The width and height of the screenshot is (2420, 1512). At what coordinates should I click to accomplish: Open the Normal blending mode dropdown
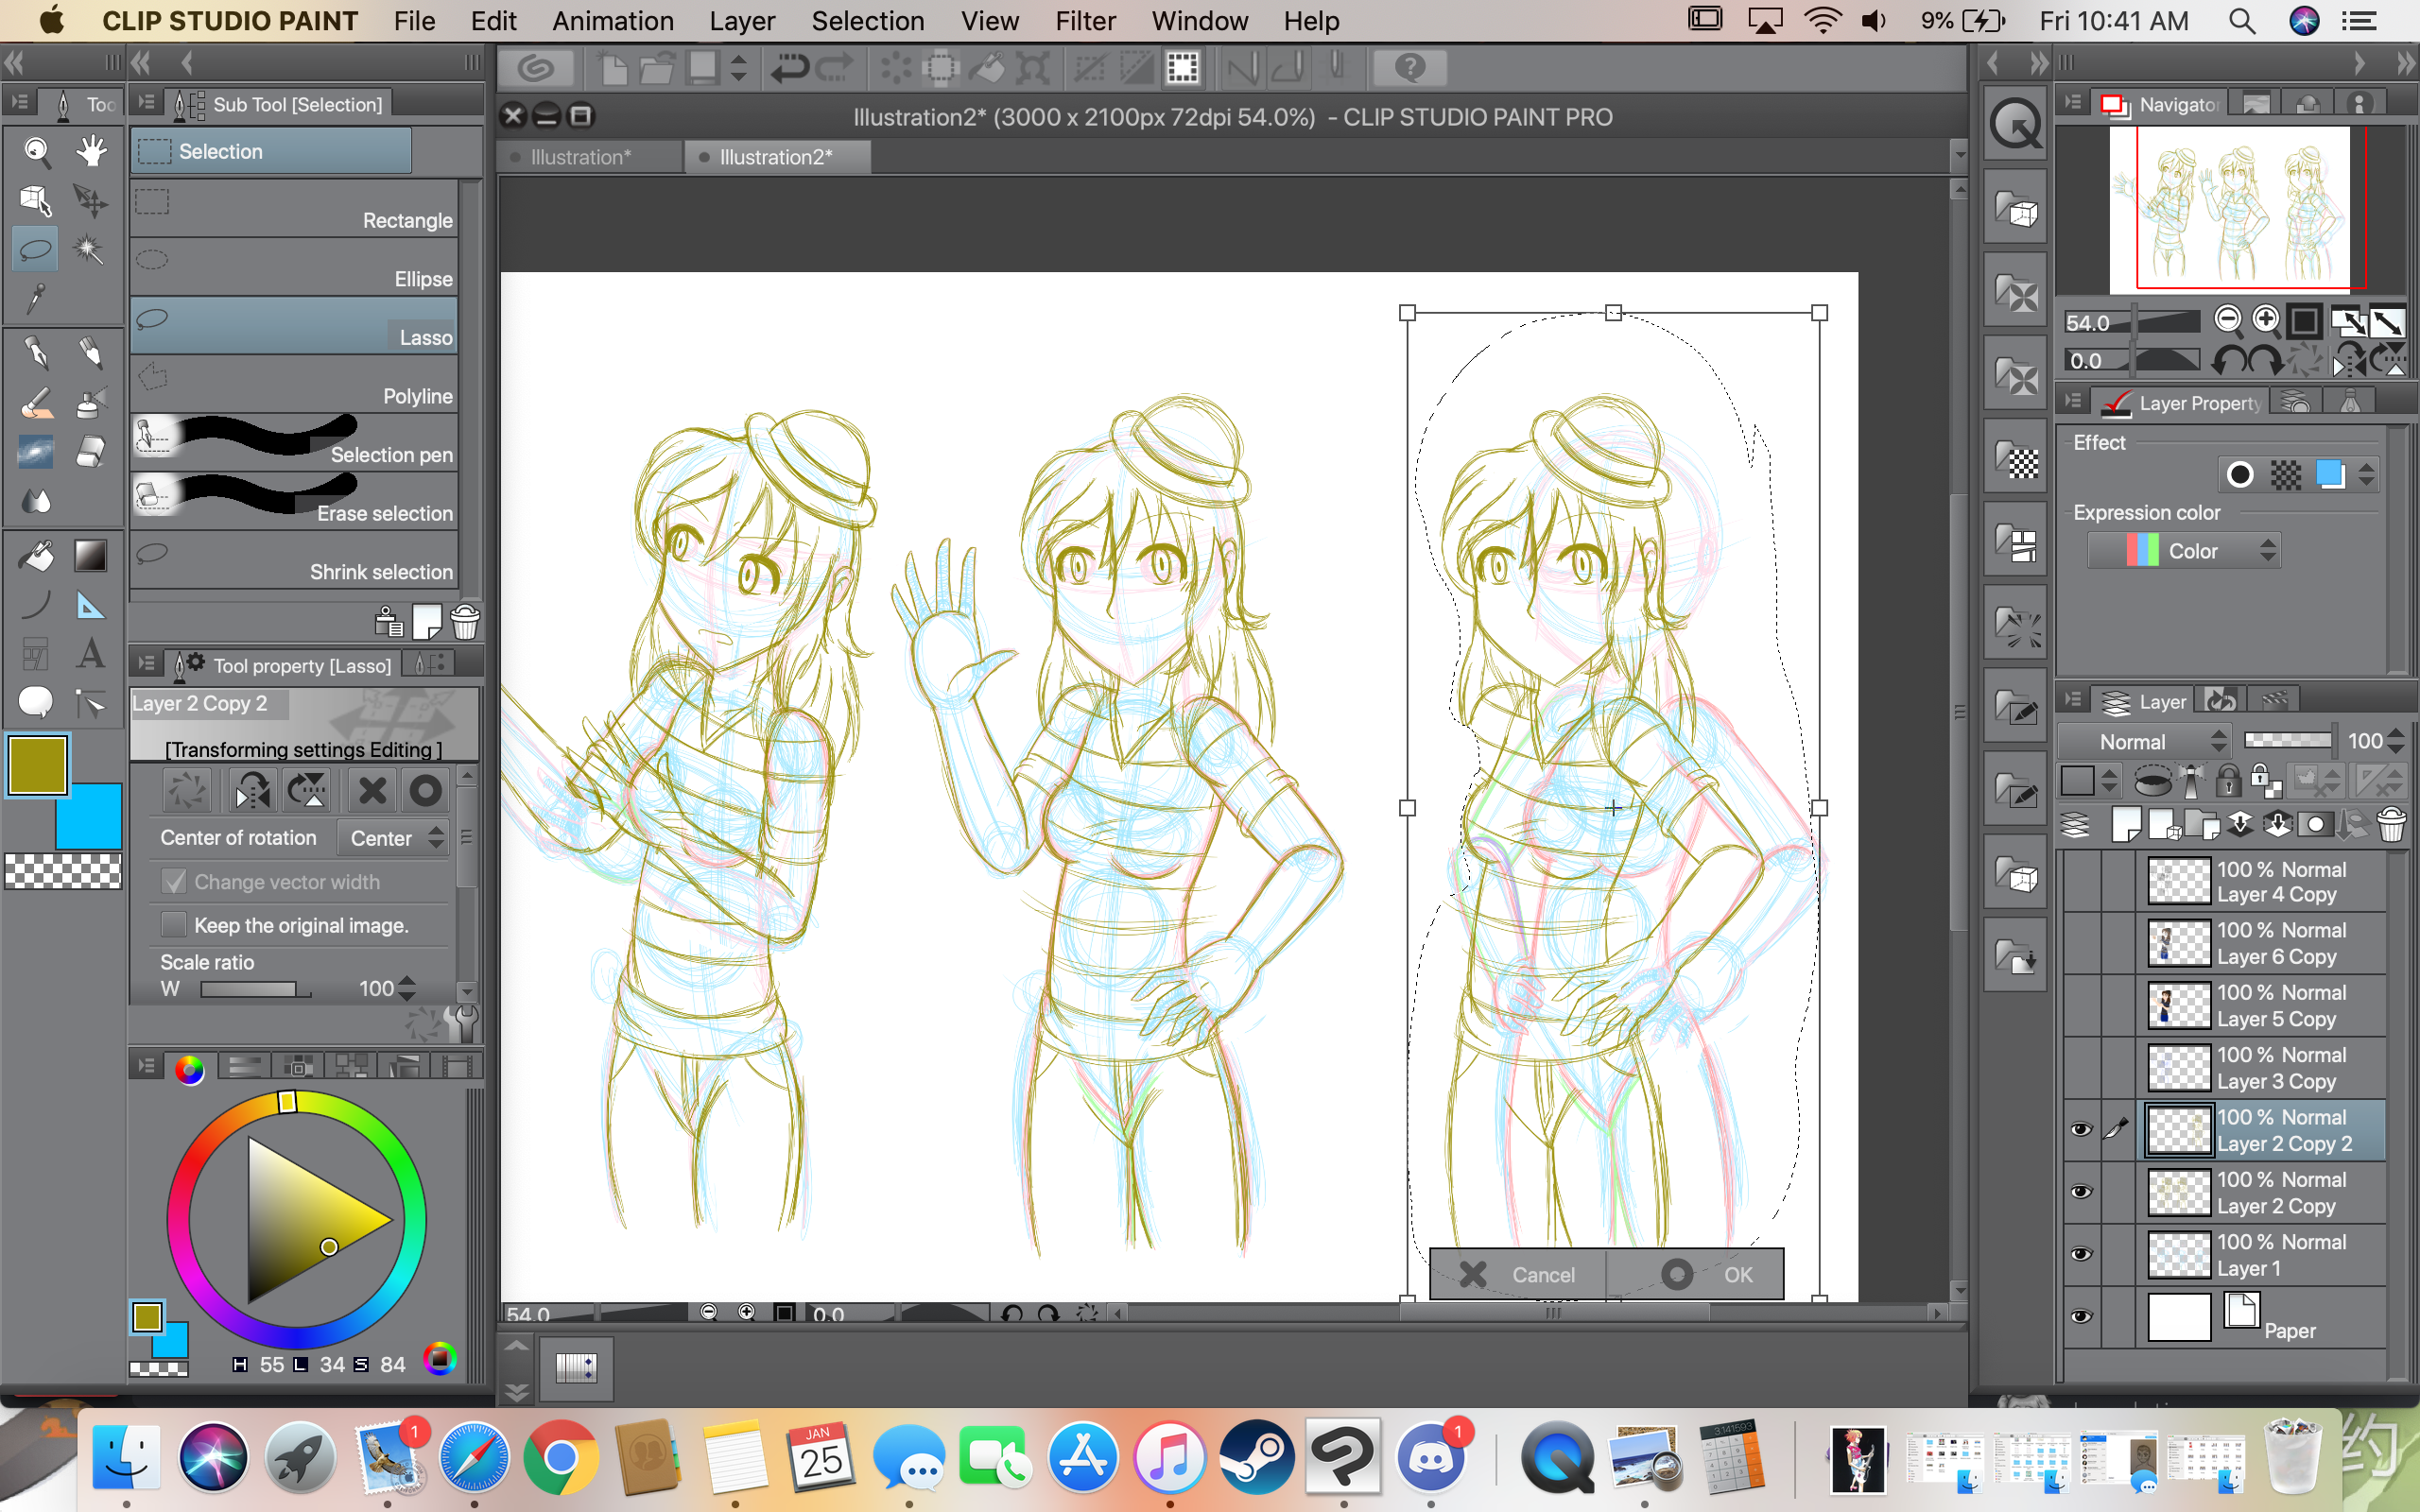(2144, 742)
